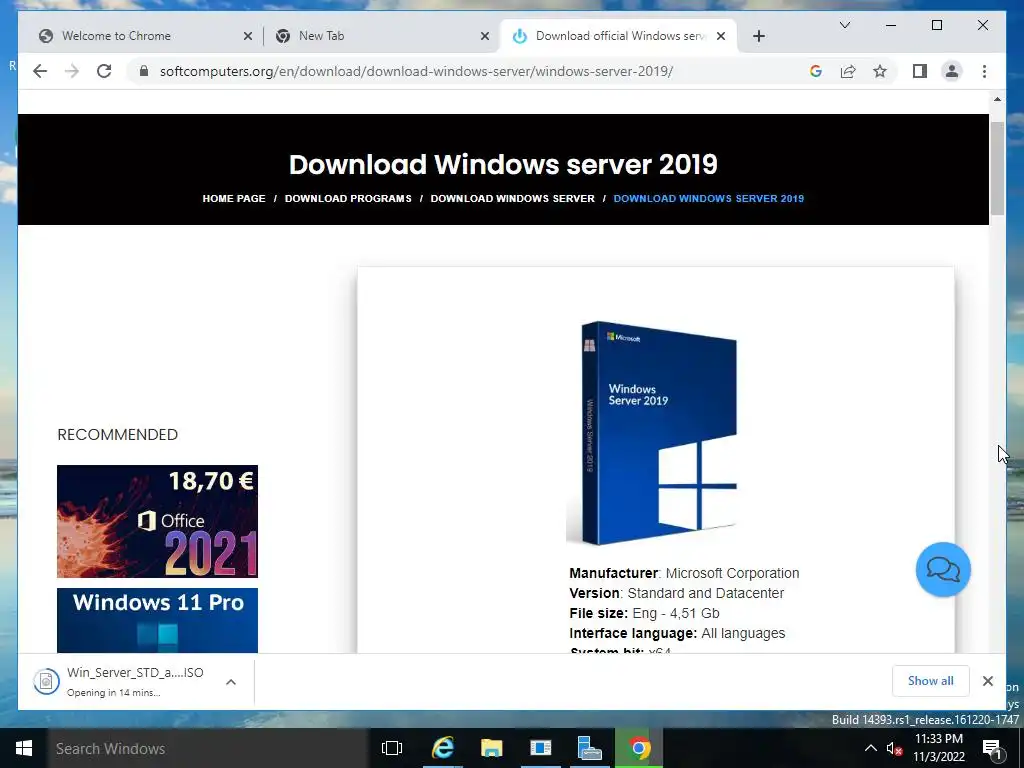Click the page vertical scrollbar thumb
Viewport: 1024px width, 768px height.
click(997, 168)
